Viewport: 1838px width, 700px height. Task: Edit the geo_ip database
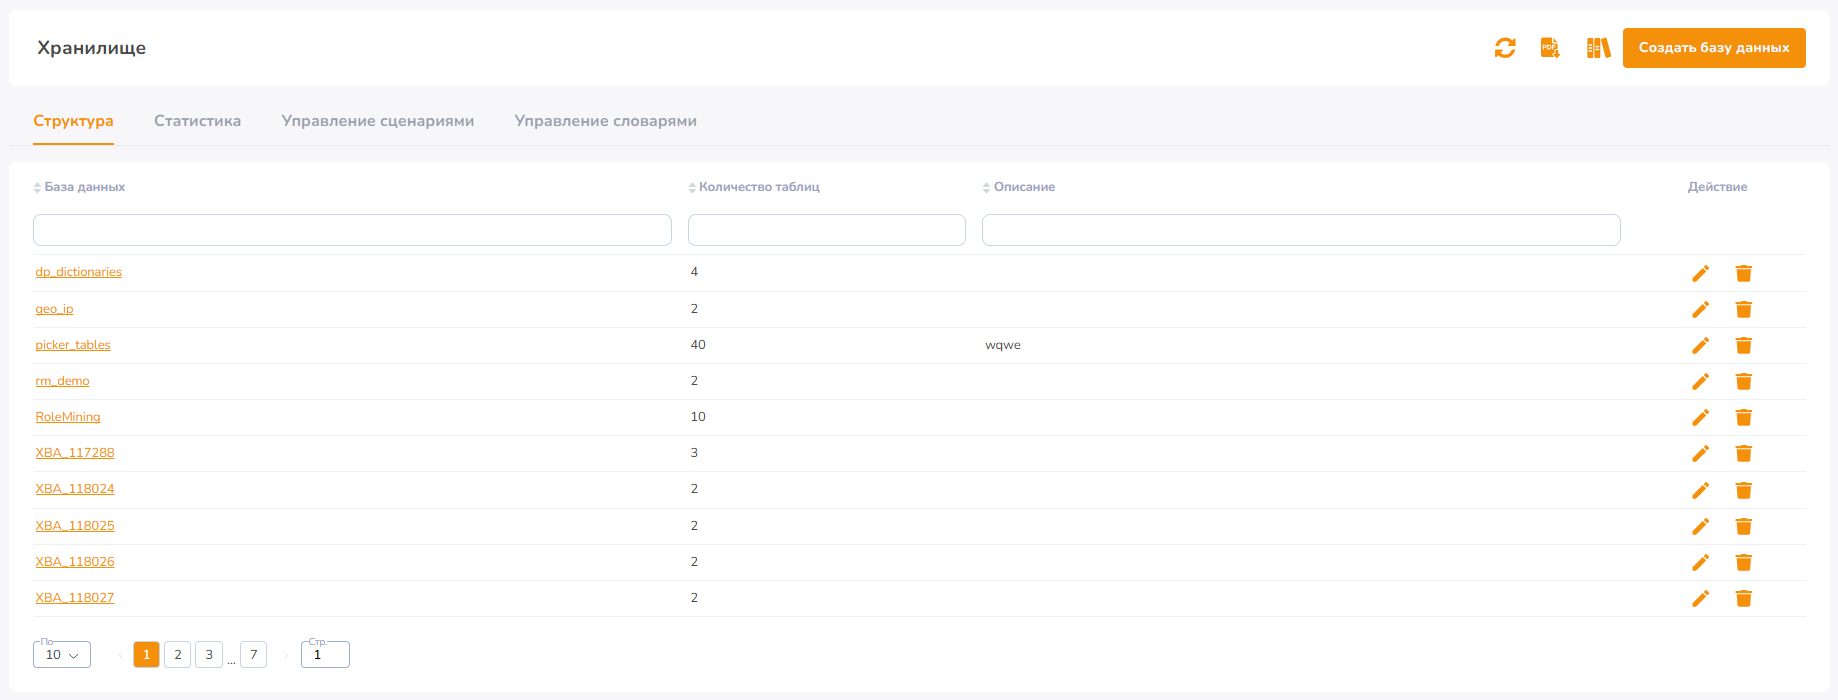coord(1700,309)
